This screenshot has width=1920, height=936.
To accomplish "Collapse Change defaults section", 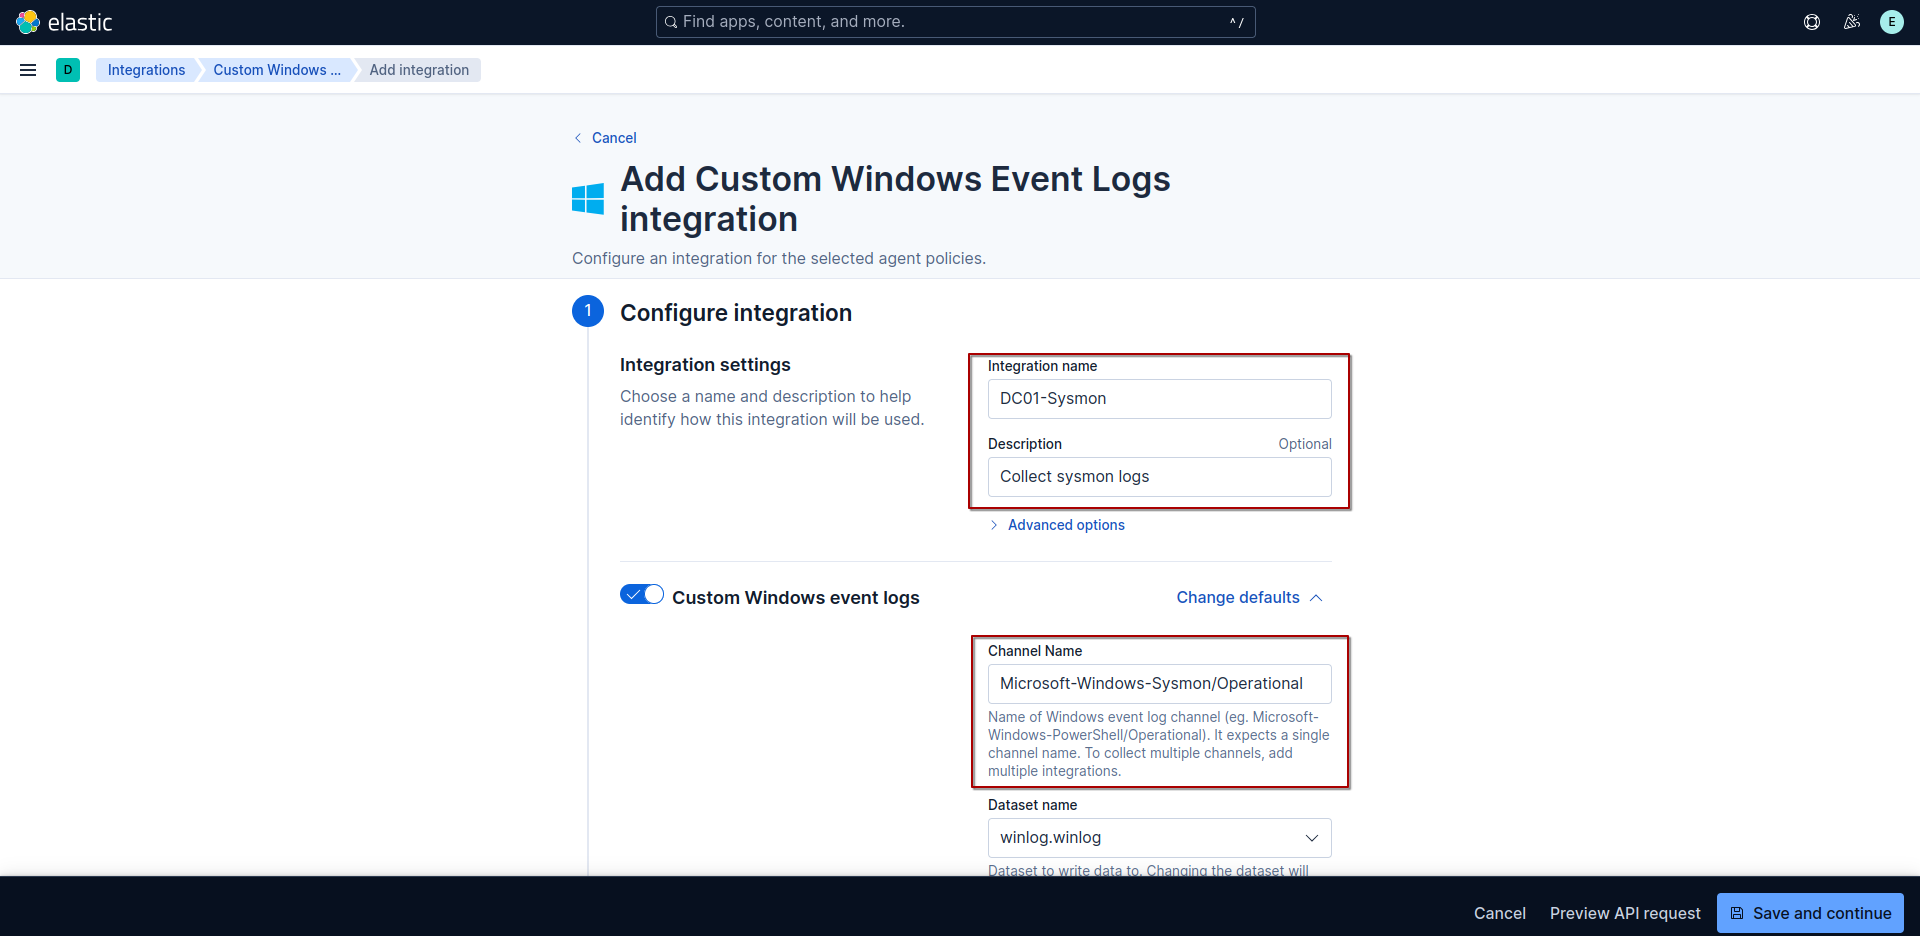I will pyautogui.click(x=1249, y=597).
